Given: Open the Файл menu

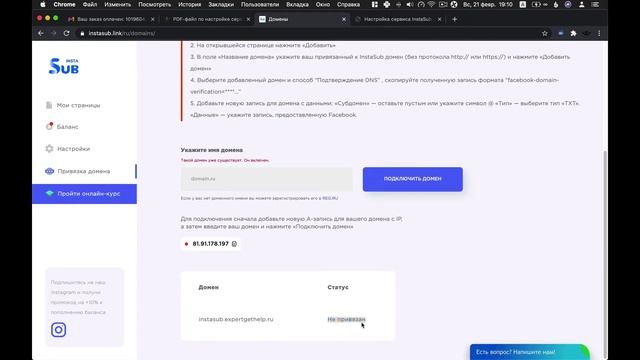Looking at the screenshot, I should point(90,4).
